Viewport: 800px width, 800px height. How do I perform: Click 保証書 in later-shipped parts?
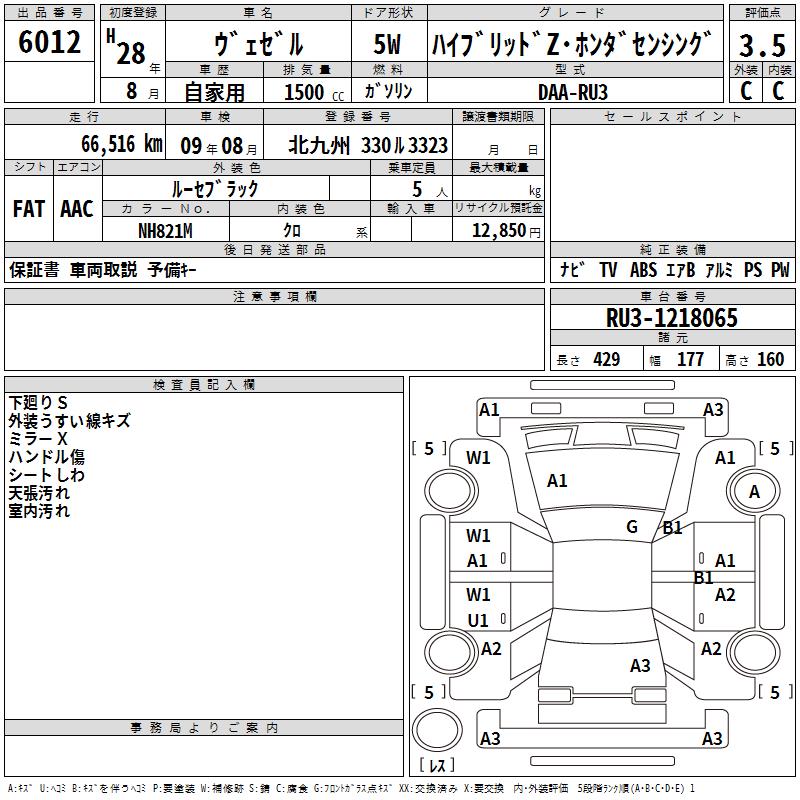click(34, 270)
